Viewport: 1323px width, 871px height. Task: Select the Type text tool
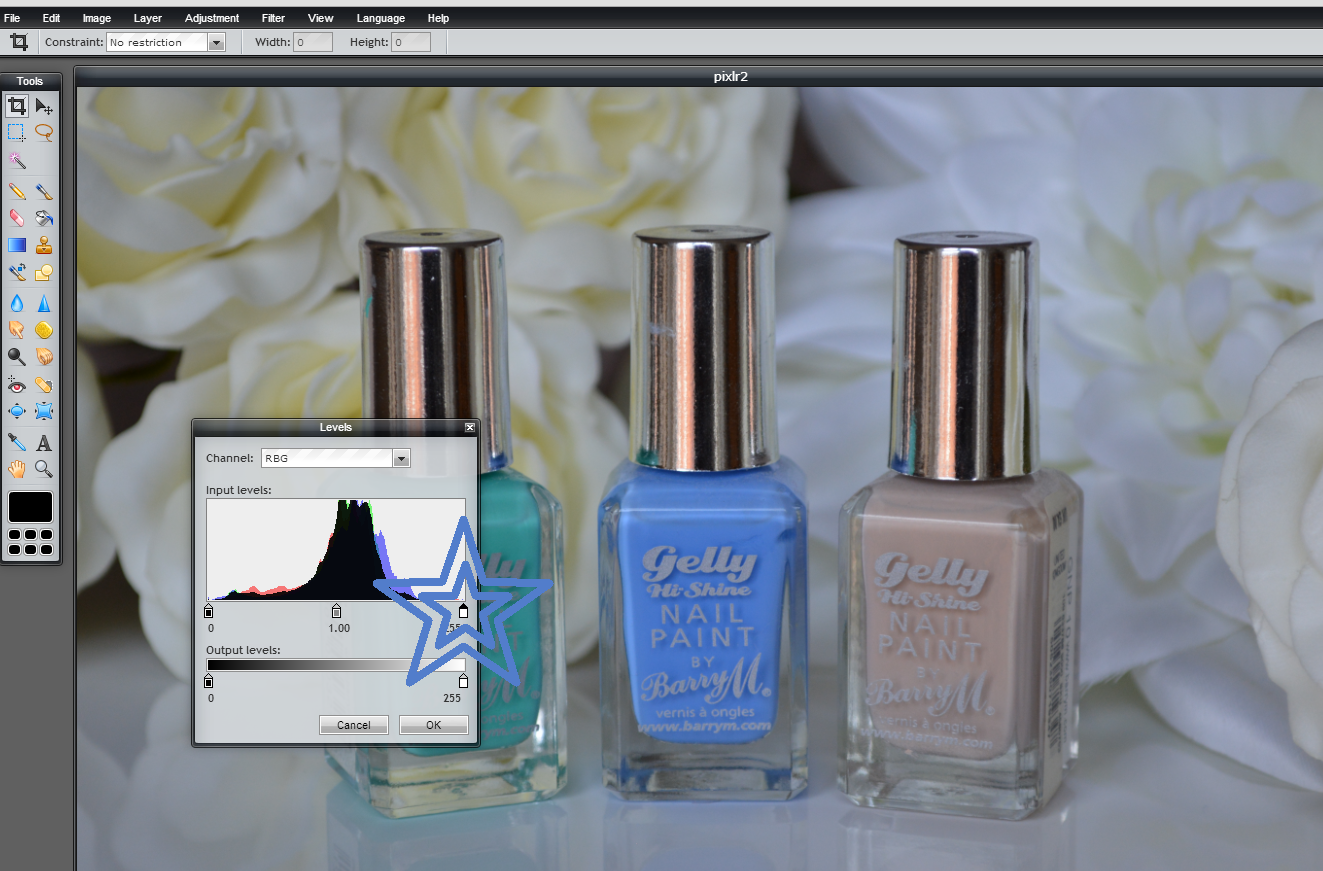[x=44, y=442]
